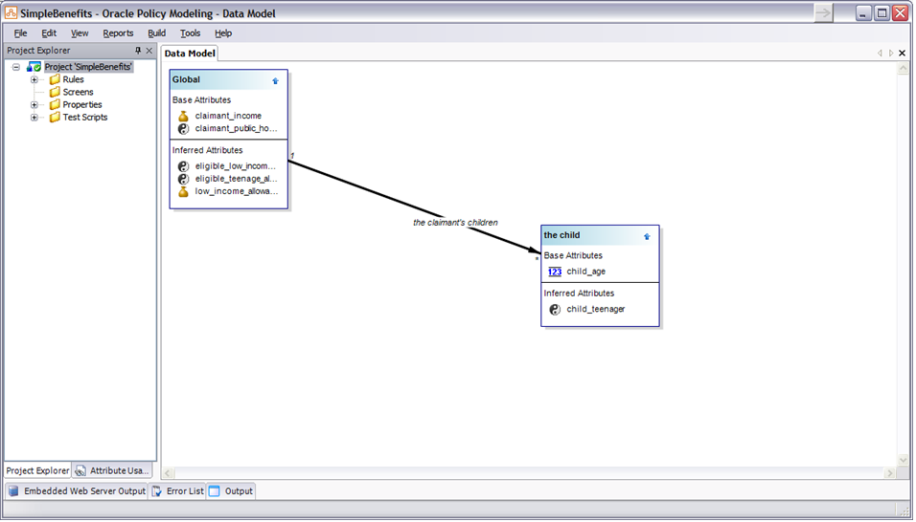Switch to the Project Explorer bottom tab
The image size is (916, 522).
pos(38,471)
